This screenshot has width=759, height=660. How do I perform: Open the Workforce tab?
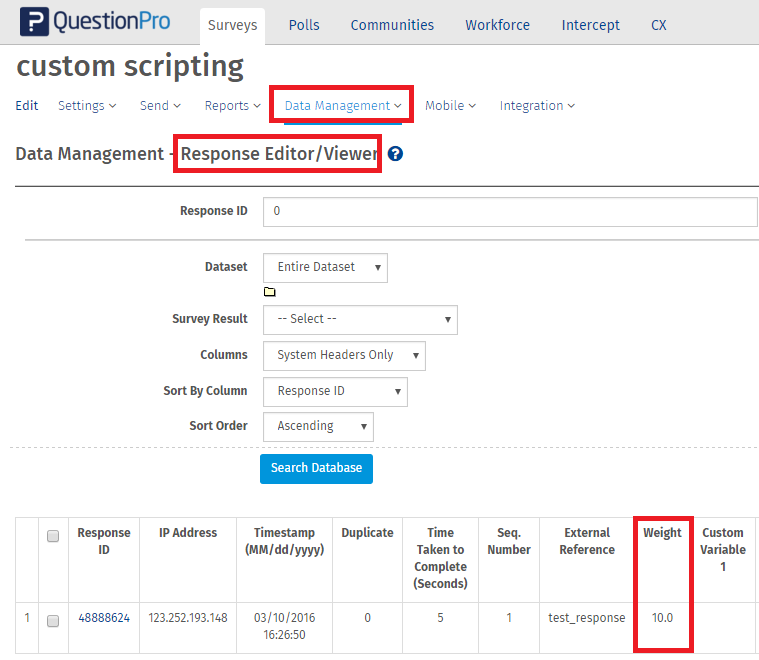pyautogui.click(x=497, y=25)
